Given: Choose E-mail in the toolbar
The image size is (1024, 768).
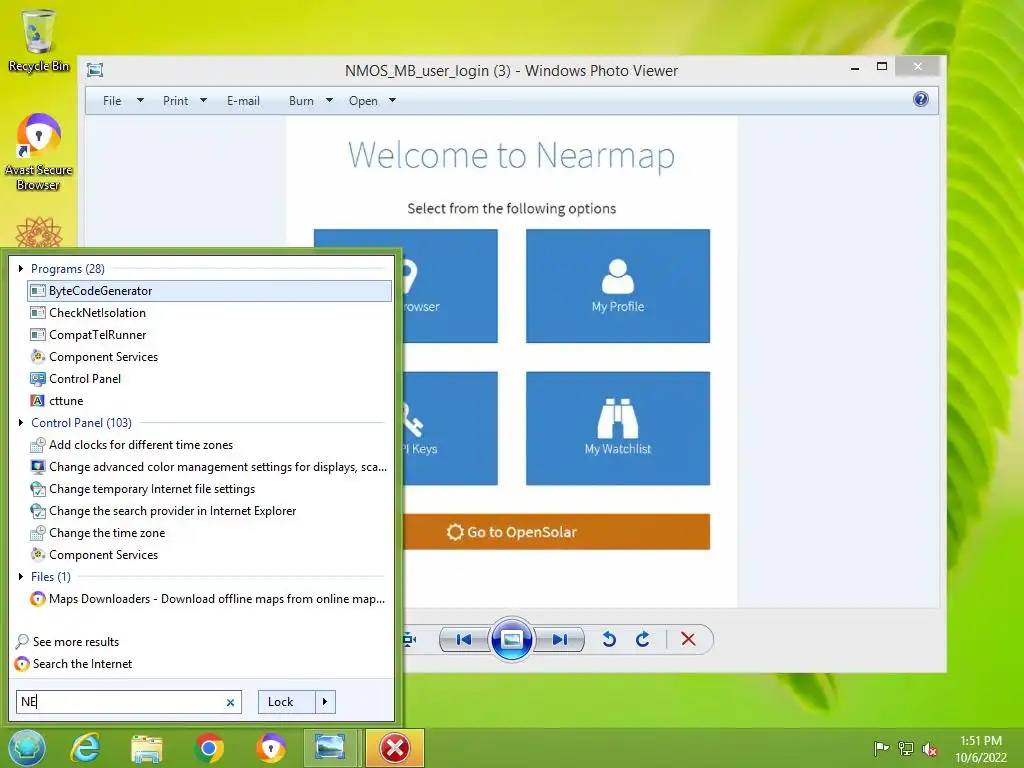Looking at the screenshot, I should [243, 101].
